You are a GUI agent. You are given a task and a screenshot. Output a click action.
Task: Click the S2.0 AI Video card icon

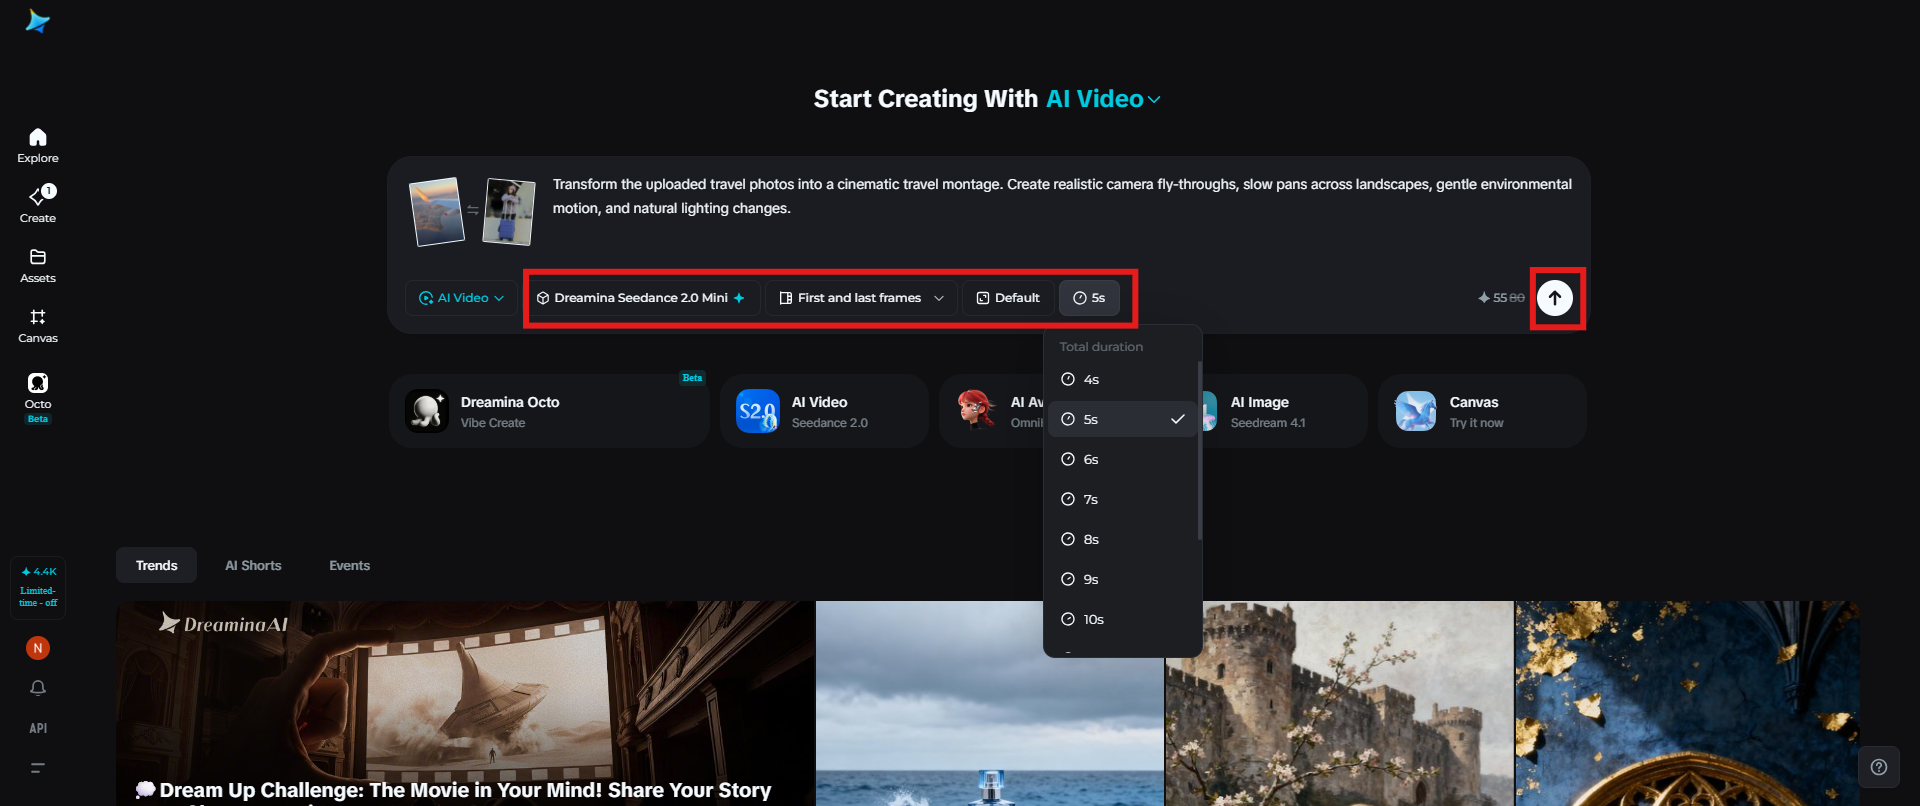[x=758, y=411]
